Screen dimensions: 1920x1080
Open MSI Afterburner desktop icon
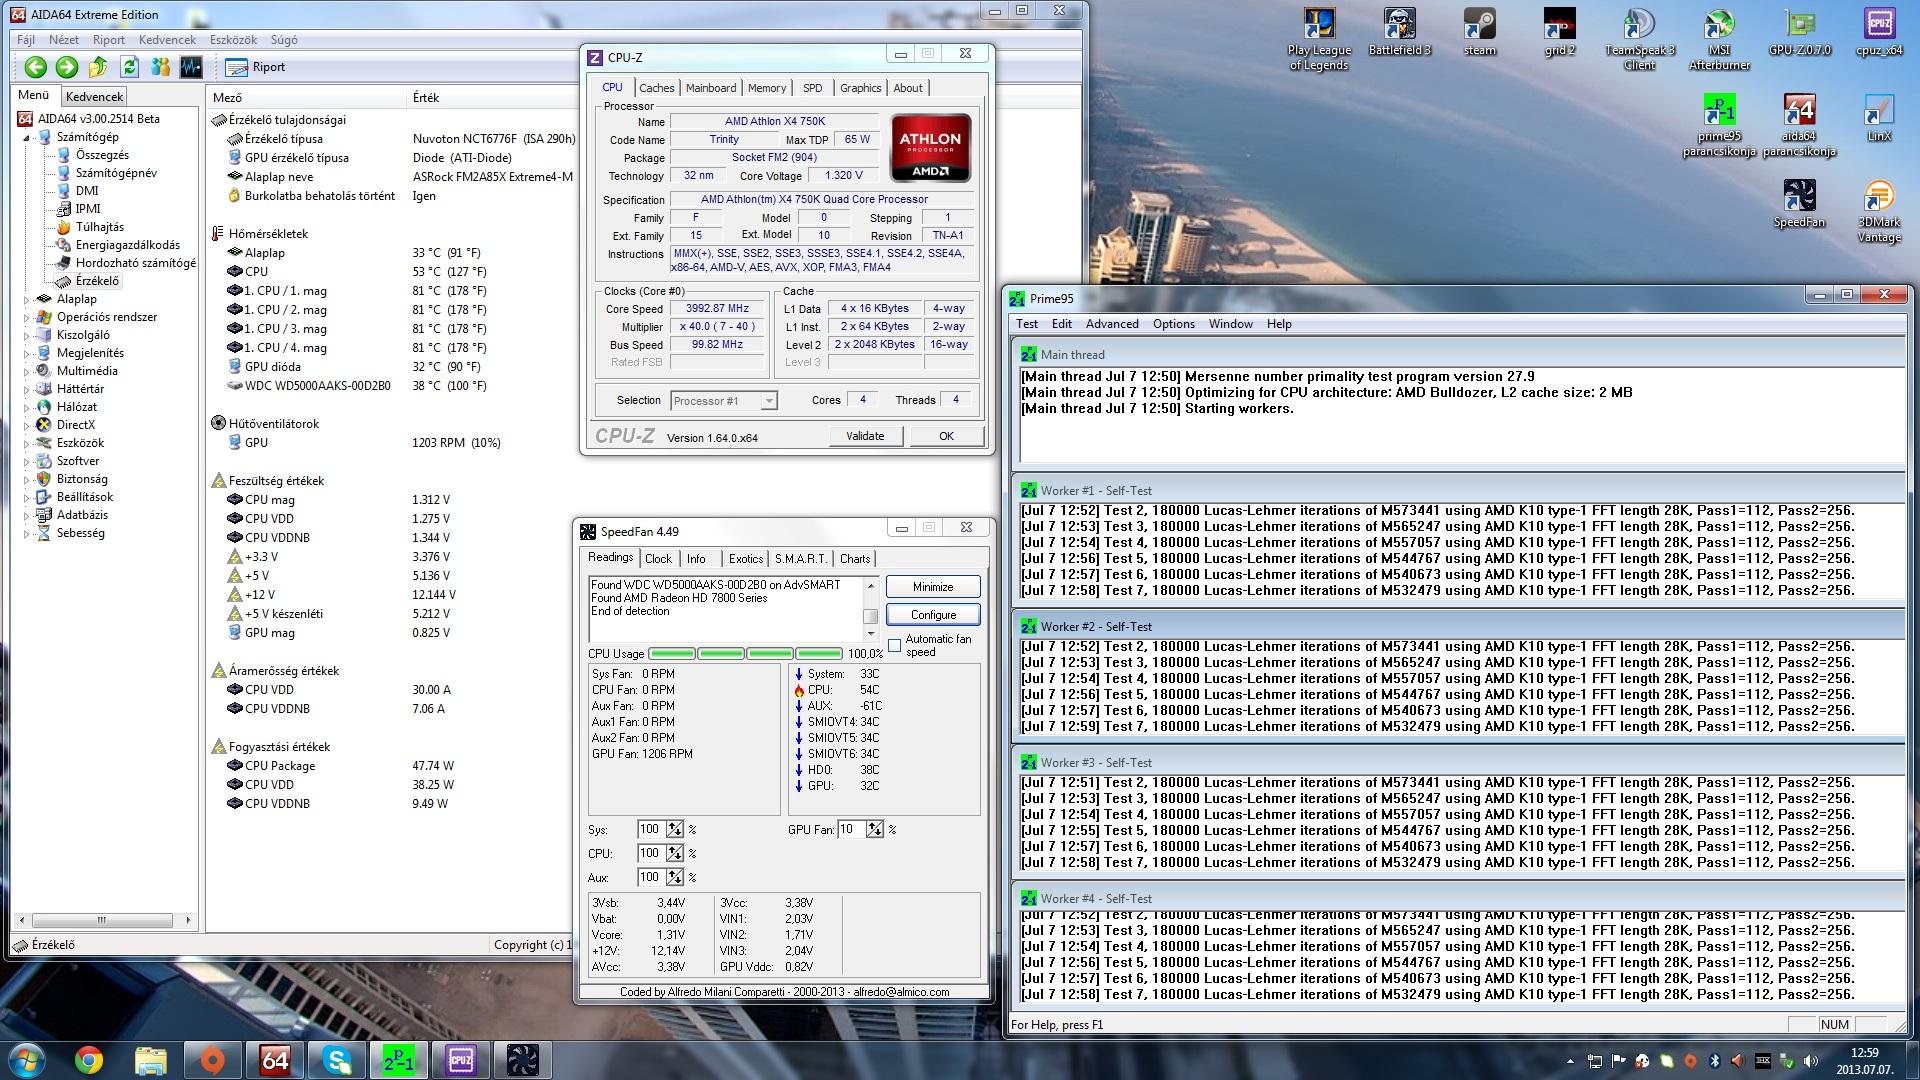1719,40
